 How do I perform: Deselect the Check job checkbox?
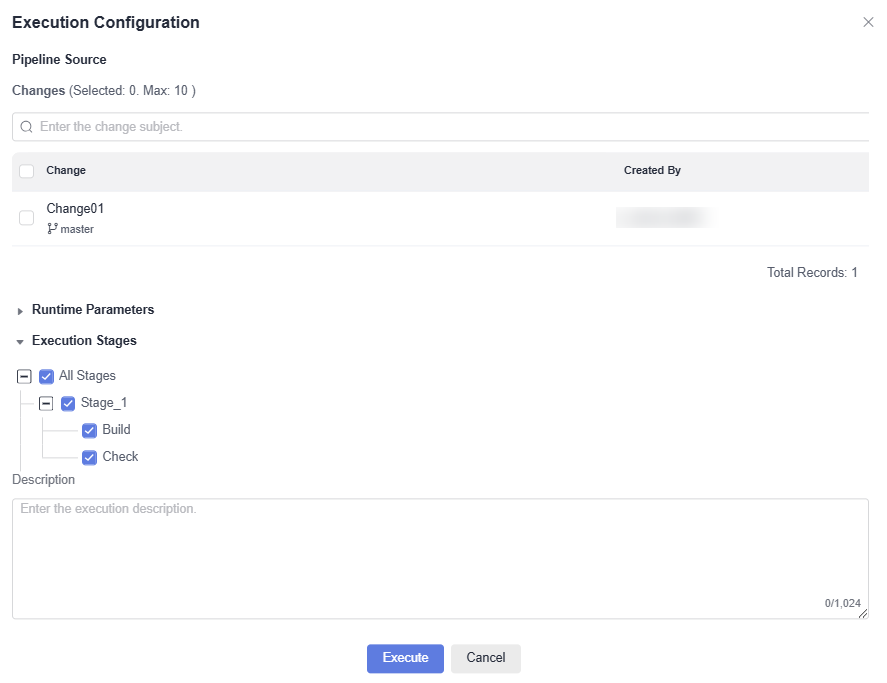tap(89, 458)
